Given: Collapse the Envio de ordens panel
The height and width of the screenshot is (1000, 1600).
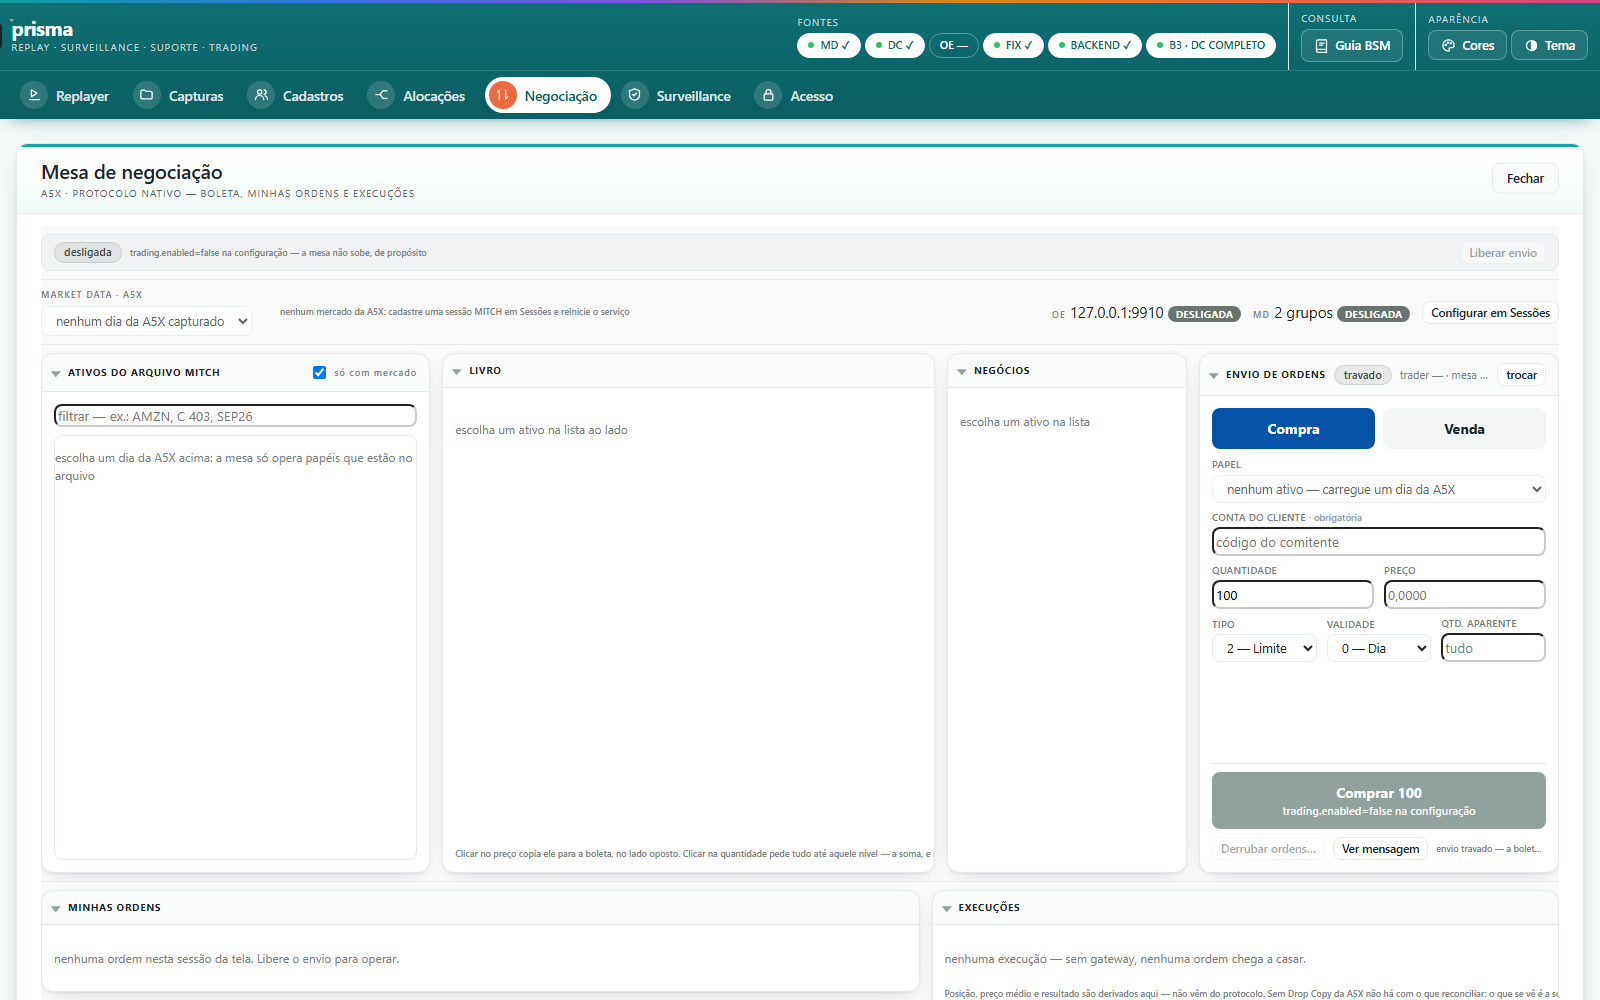Looking at the screenshot, I should click(x=1214, y=375).
